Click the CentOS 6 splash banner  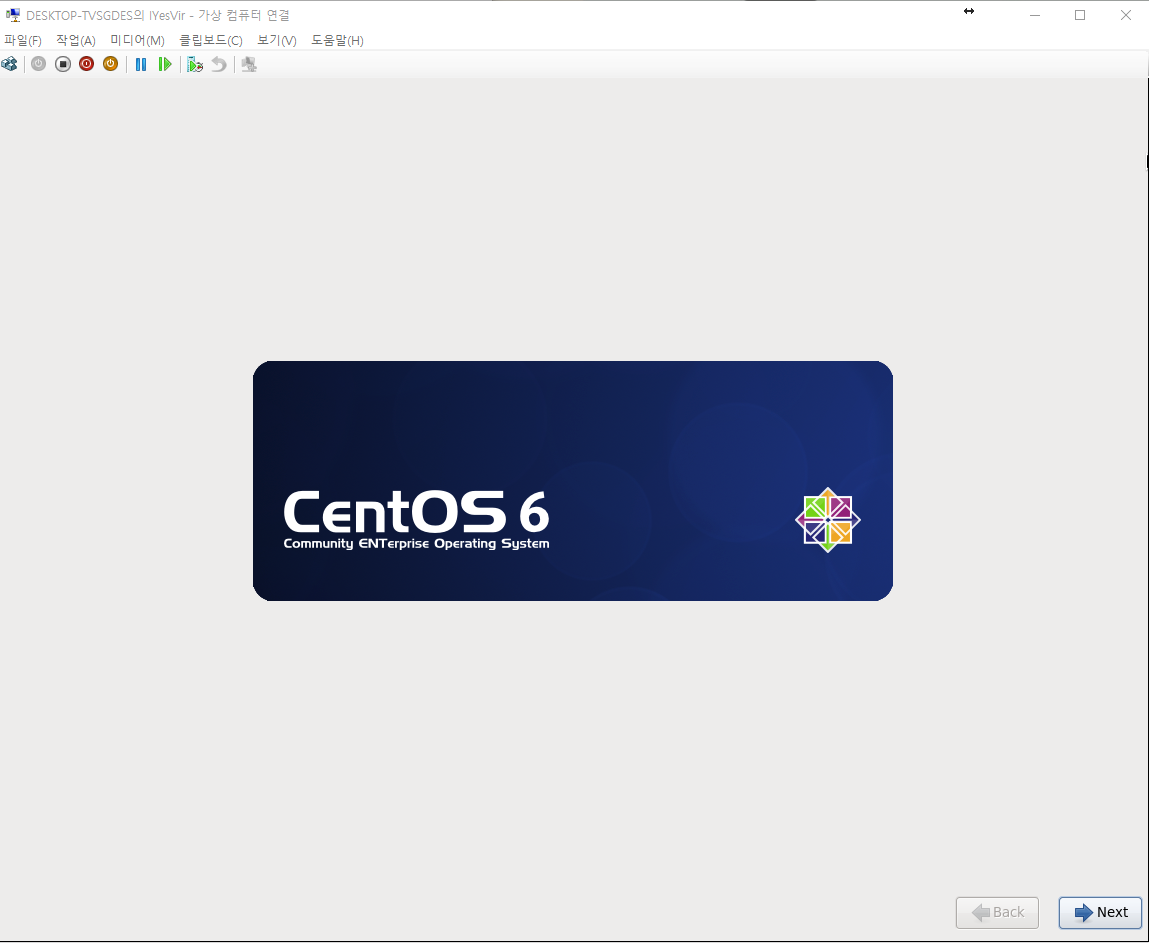pyautogui.click(x=572, y=481)
